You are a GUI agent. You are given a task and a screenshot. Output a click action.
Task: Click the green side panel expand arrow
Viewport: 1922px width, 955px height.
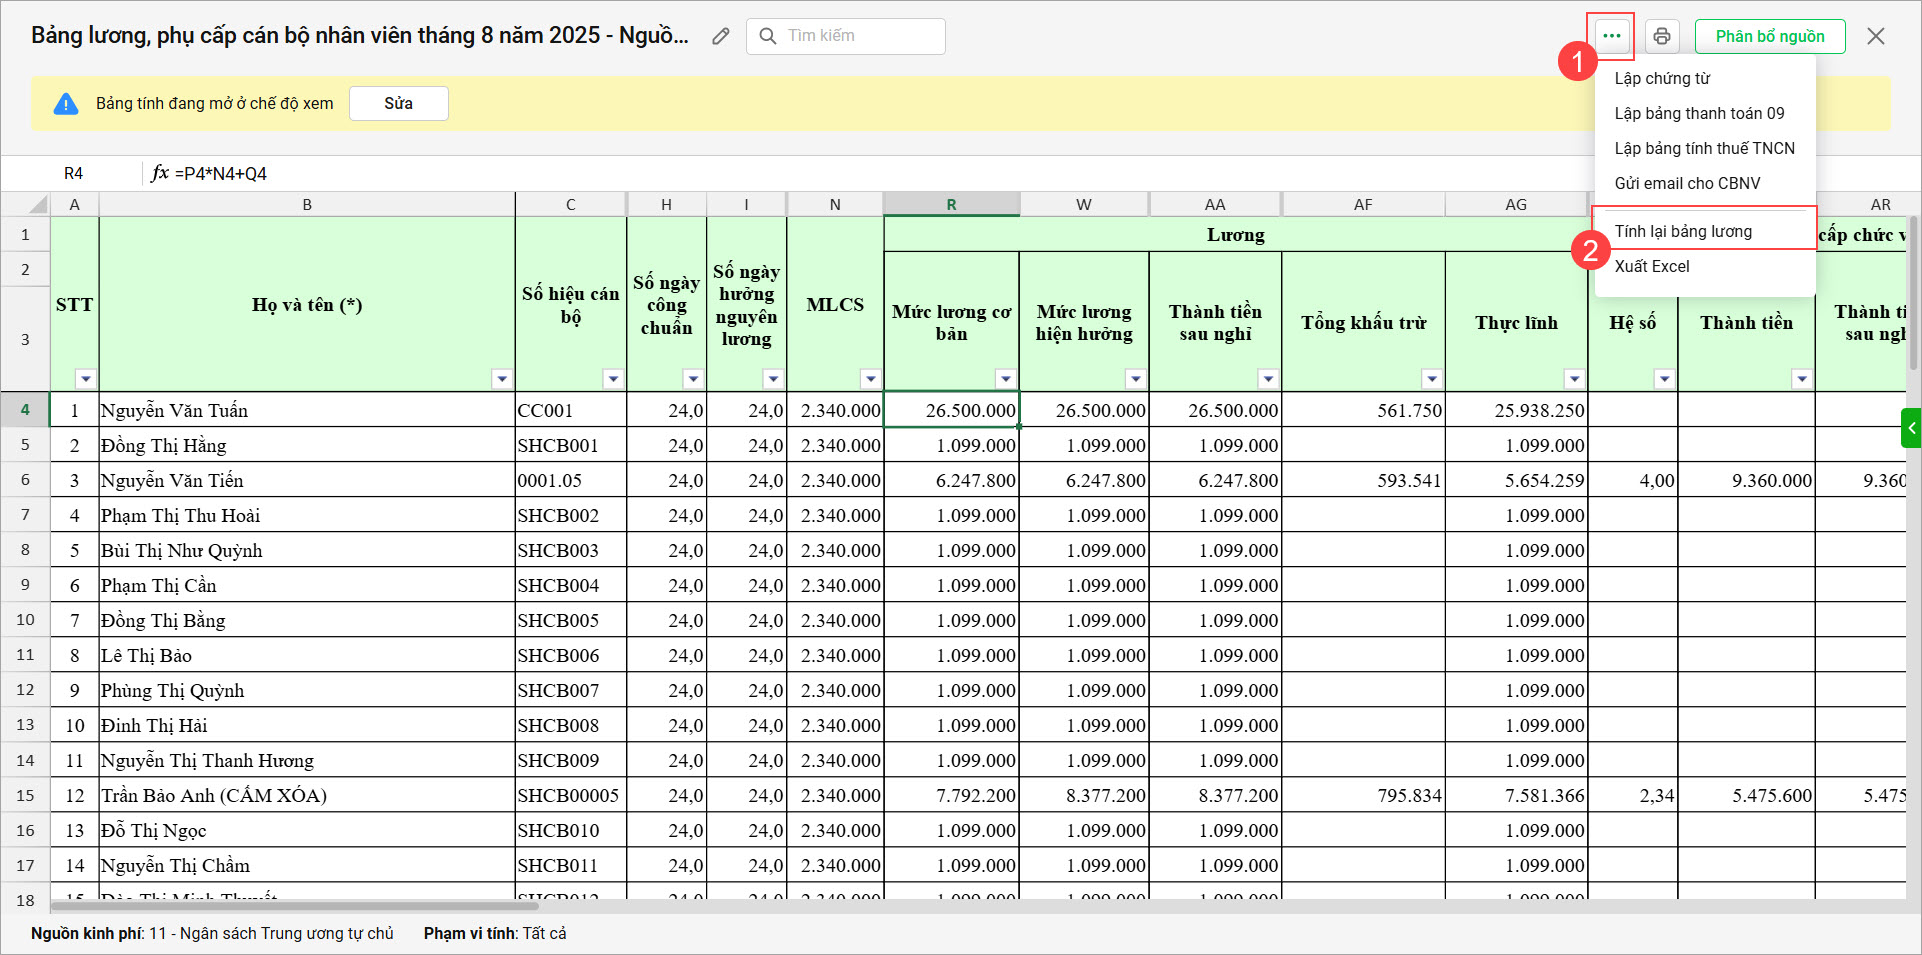pyautogui.click(x=1911, y=428)
